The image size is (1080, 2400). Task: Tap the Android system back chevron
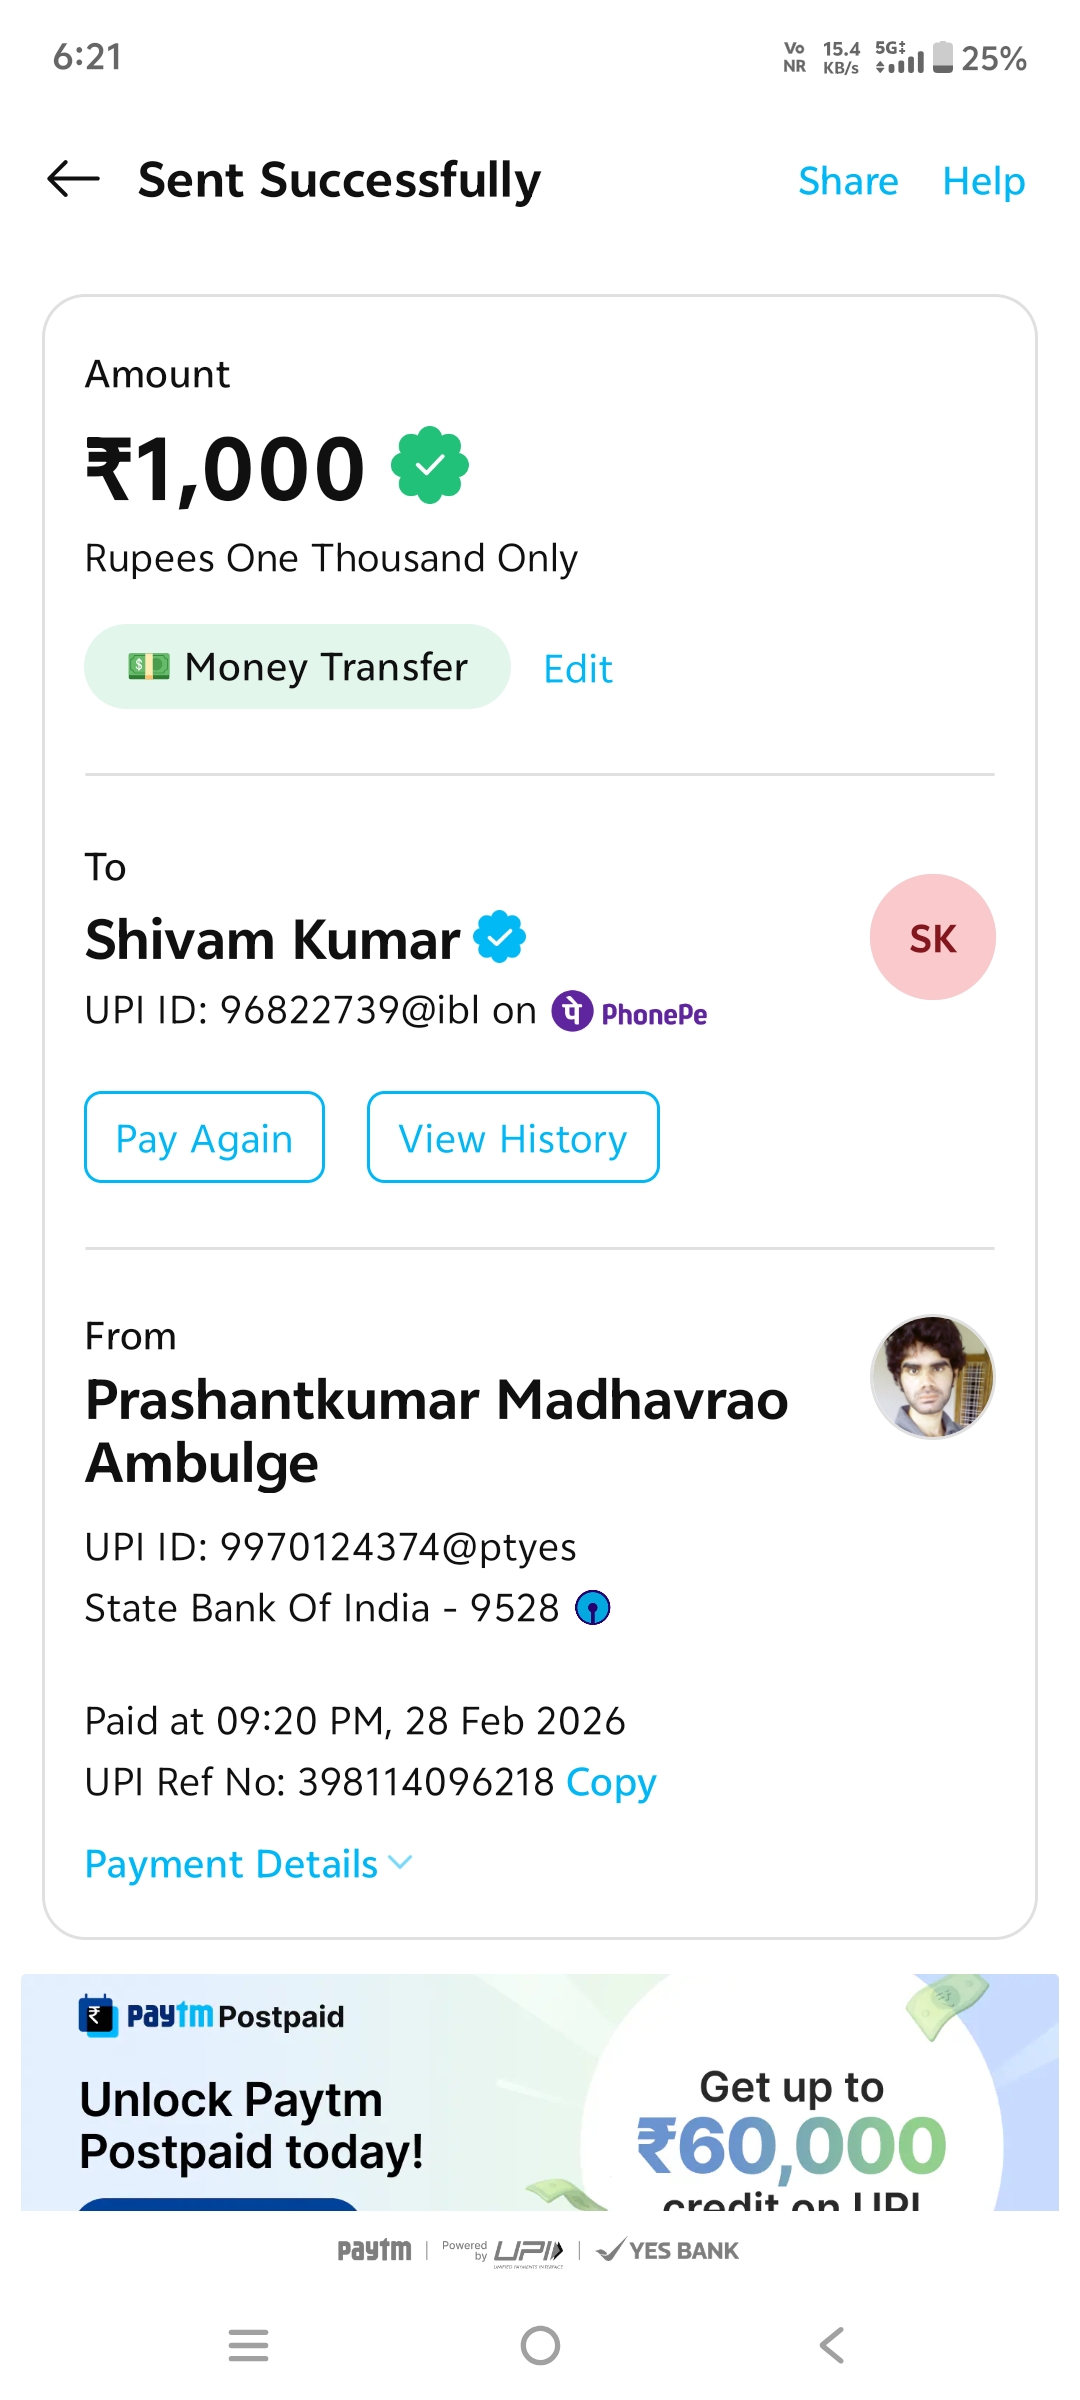832,2345
